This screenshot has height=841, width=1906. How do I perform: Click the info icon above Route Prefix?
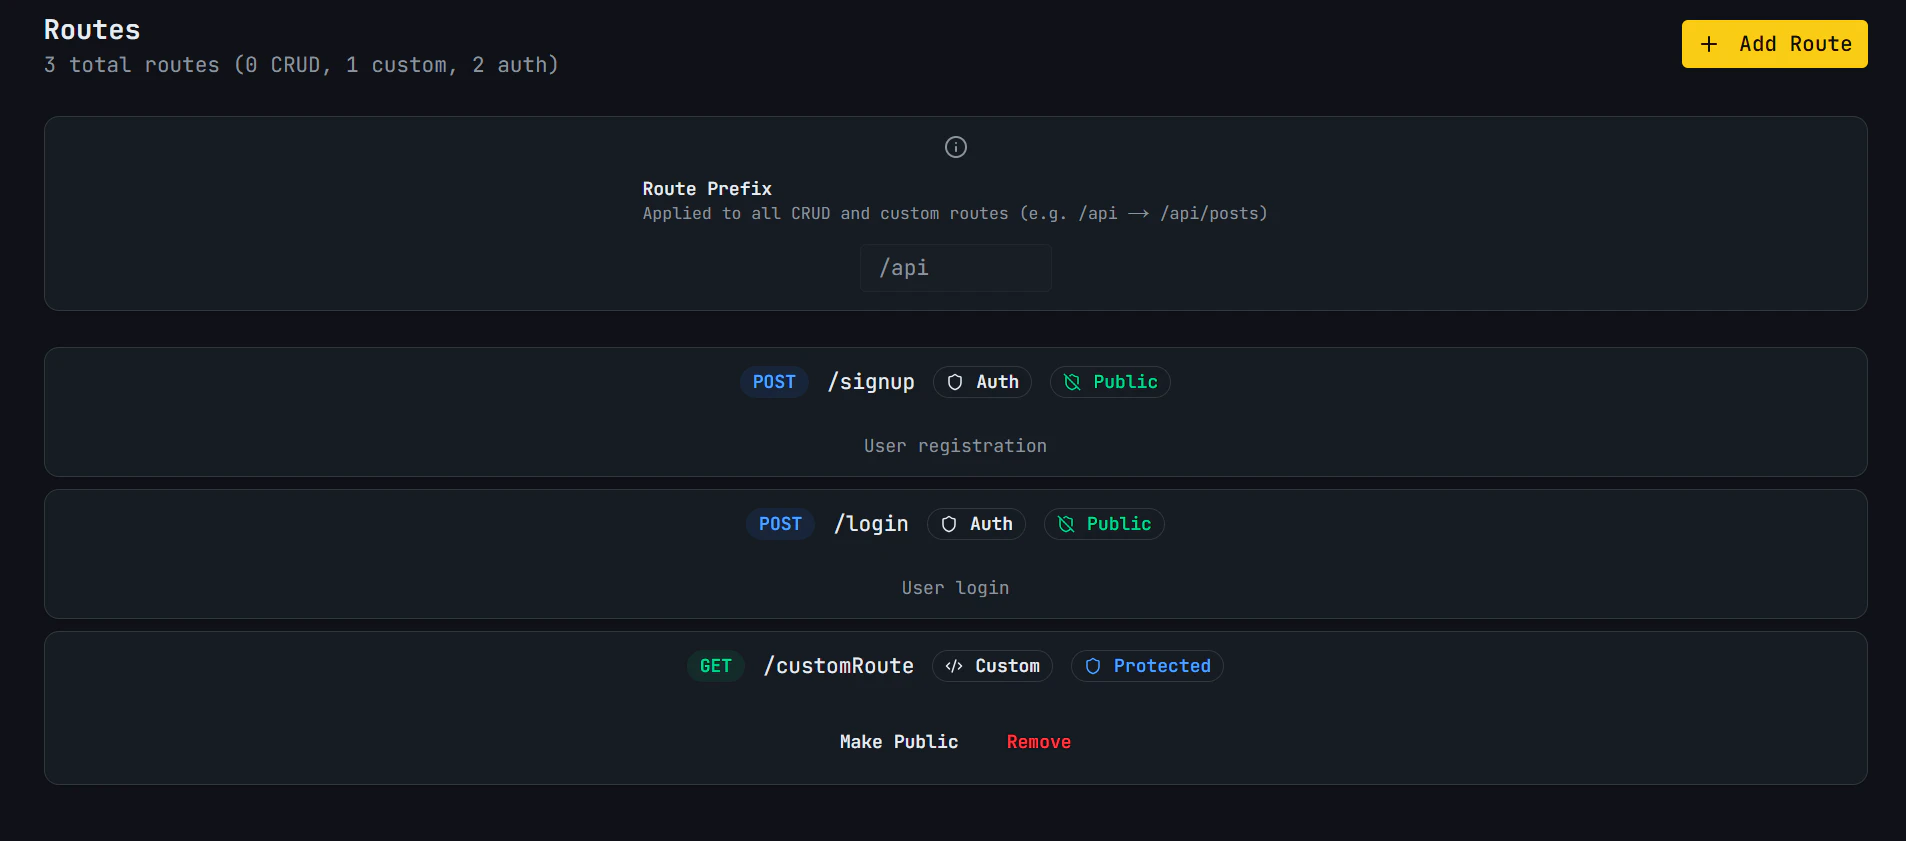click(954, 147)
